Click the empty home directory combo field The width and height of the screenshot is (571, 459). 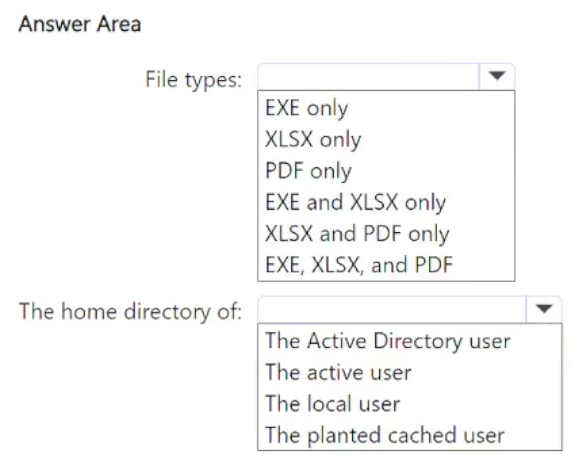click(392, 310)
